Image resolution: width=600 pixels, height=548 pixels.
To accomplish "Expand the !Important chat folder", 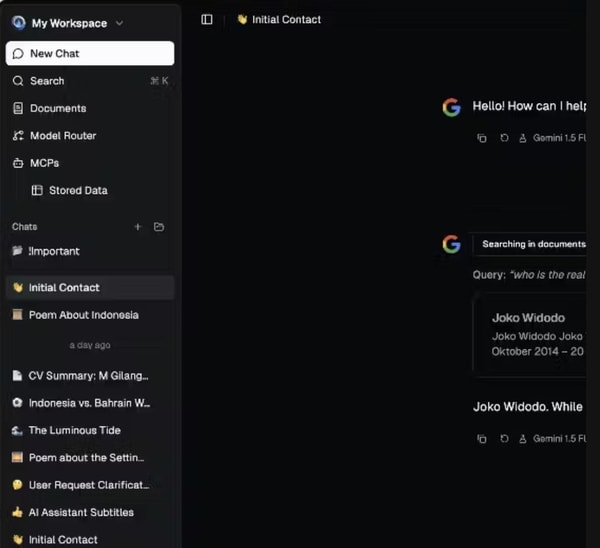I will (x=54, y=251).
